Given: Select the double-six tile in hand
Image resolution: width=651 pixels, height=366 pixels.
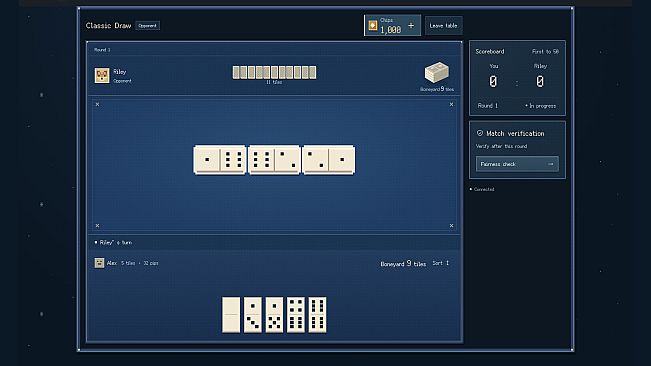Looking at the screenshot, I should [317, 315].
